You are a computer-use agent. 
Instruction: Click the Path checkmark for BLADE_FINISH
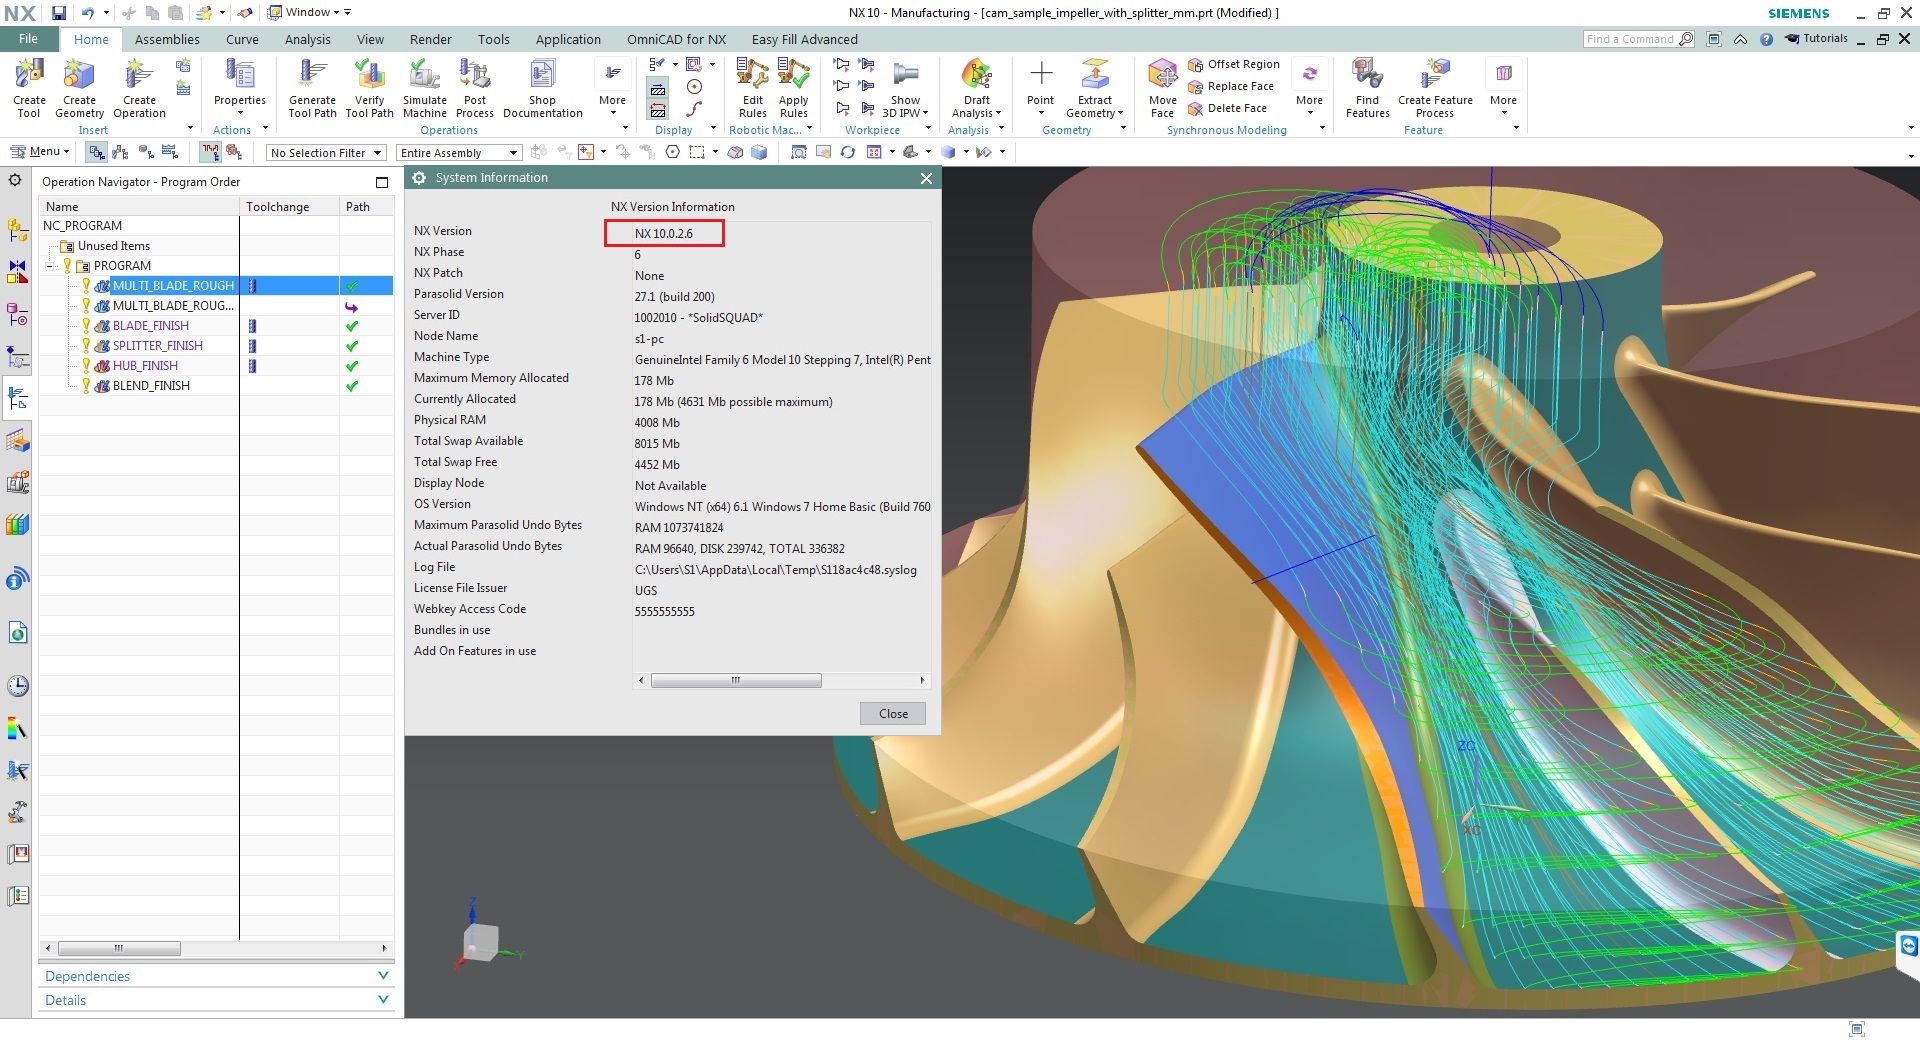pyautogui.click(x=352, y=326)
